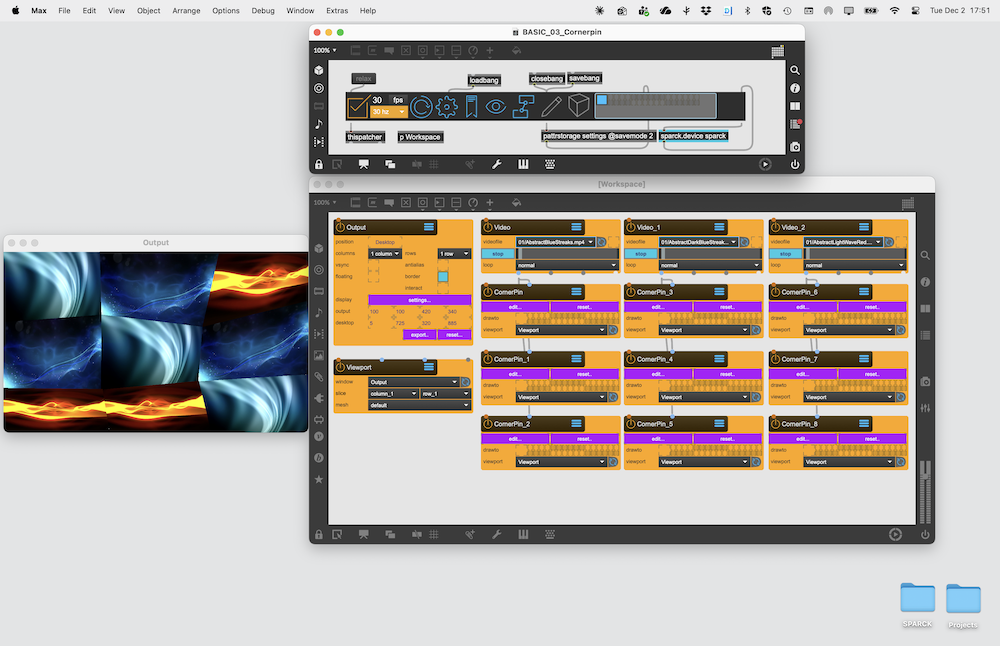This screenshot has height=646, width=1000.
Task: Open the hamburger menu on the Output node
Action: coord(428,228)
